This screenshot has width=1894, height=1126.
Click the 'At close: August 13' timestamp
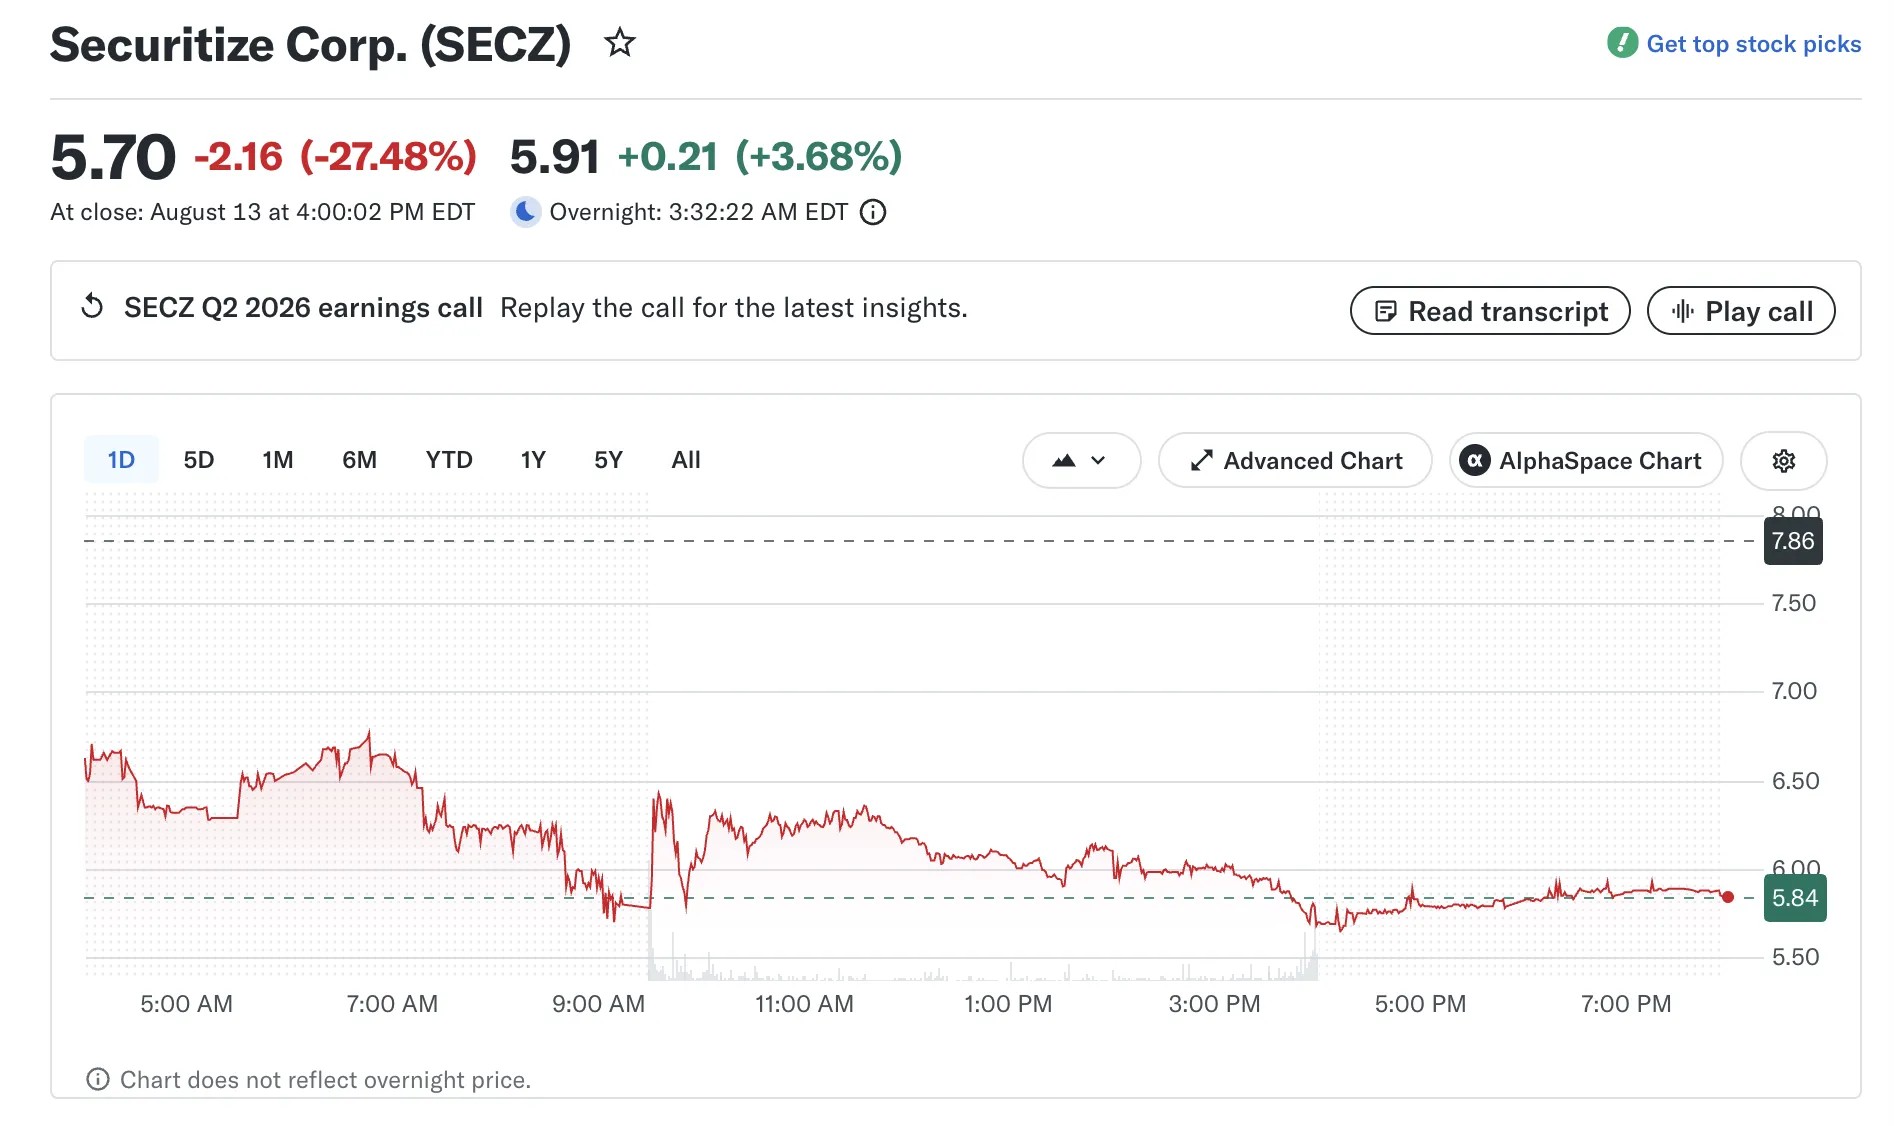pos(263,212)
